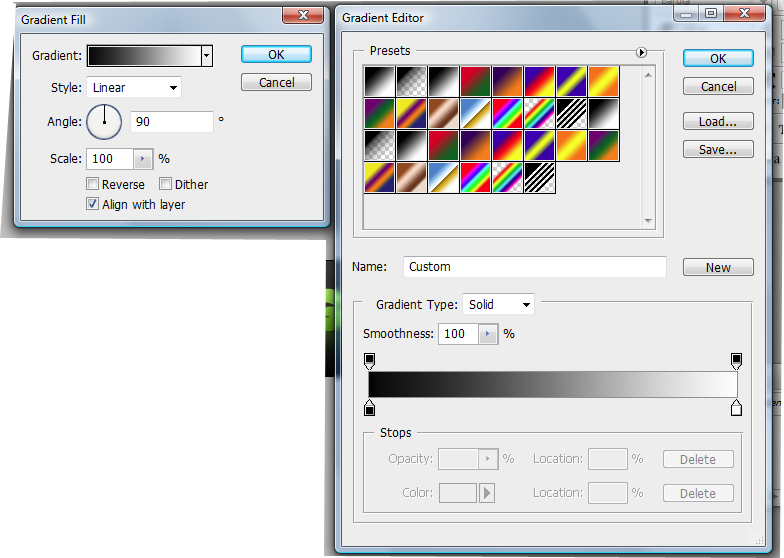Toggle the Dither checkbox
This screenshot has width=784, height=558.
(166, 185)
